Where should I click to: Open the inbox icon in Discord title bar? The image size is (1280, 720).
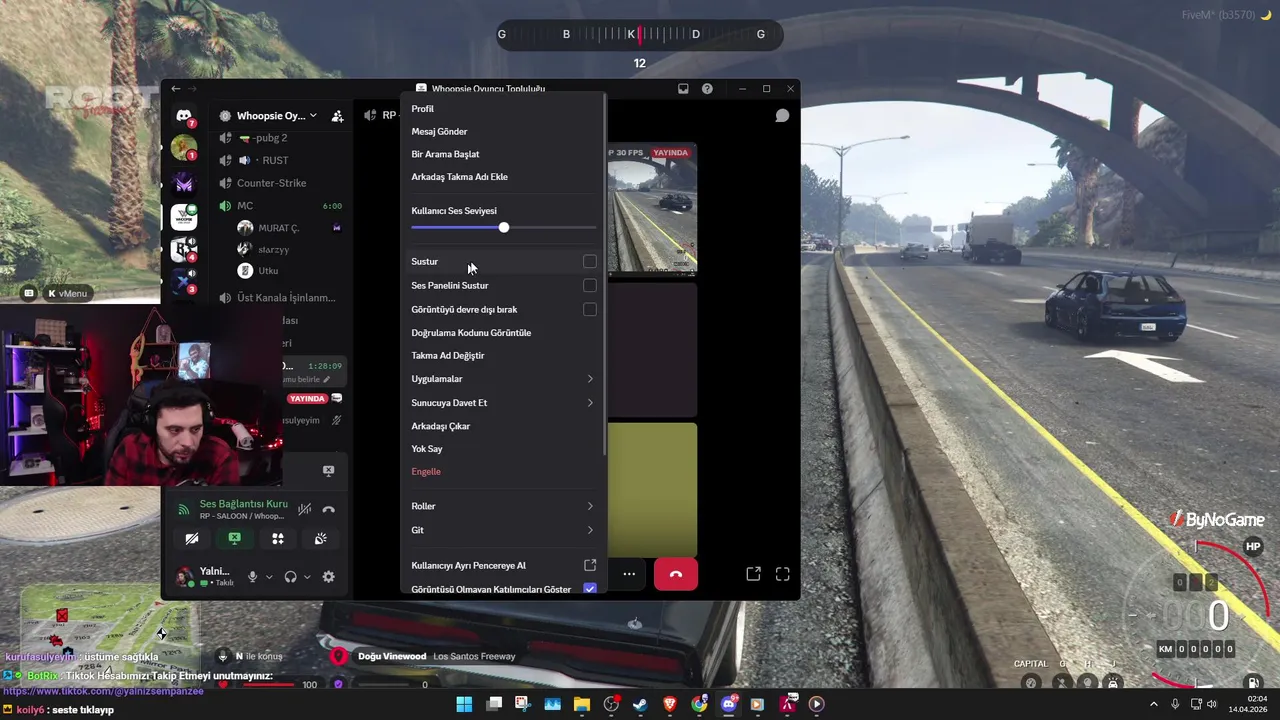tap(683, 89)
